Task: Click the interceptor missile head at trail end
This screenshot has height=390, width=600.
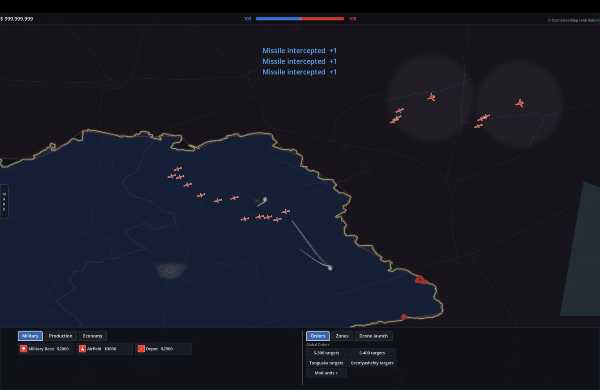Action: click(330, 268)
